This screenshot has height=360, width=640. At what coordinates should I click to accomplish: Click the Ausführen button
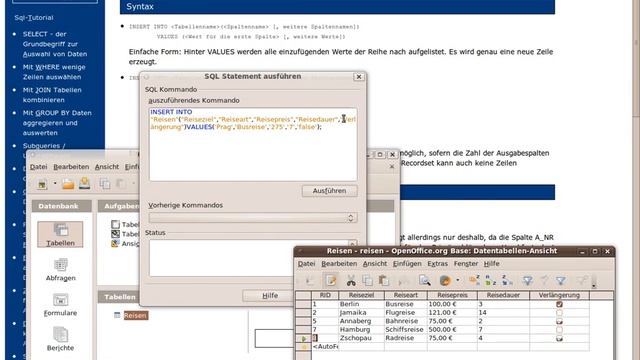(329, 191)
